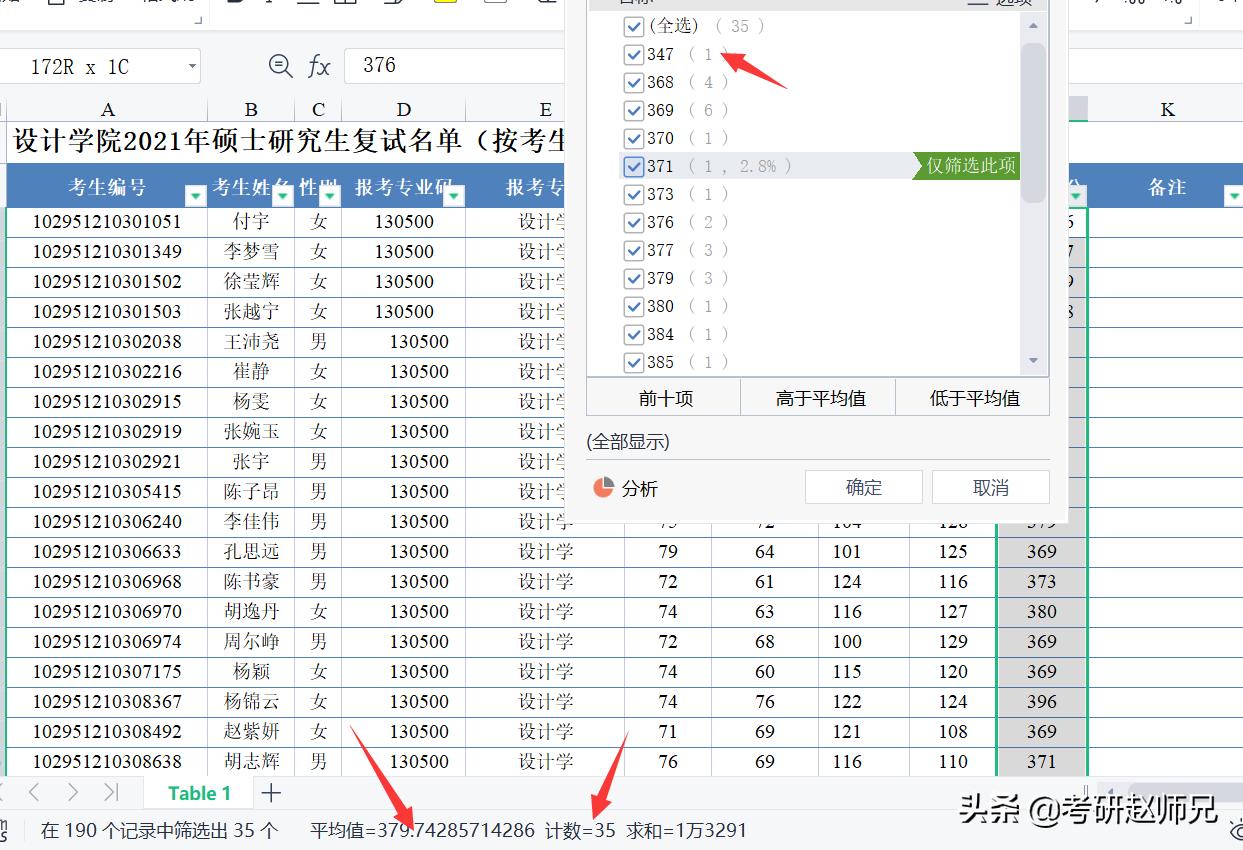Uncheck the 376 filter value

tap(633, 222)
